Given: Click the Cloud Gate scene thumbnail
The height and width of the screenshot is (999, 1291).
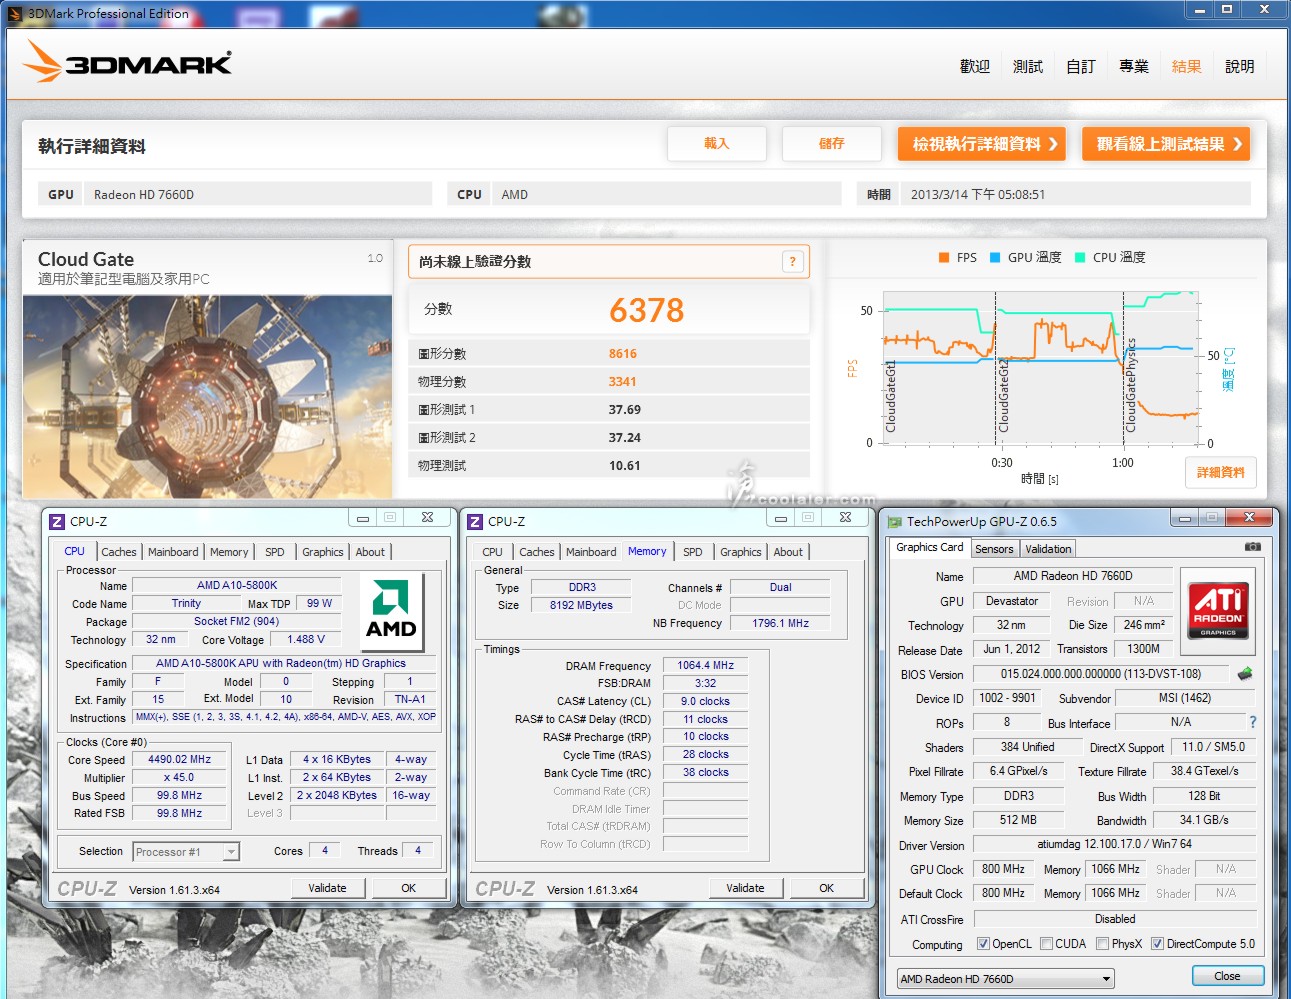Looking at the screenshot, I should [x=208, y=396].
